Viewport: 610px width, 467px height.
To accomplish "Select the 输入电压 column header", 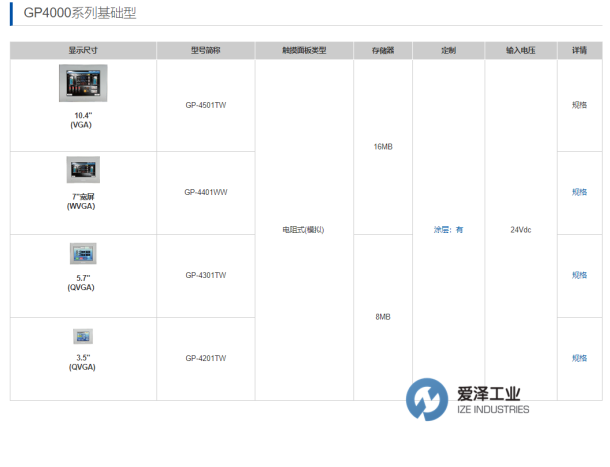I will [520, 50].
